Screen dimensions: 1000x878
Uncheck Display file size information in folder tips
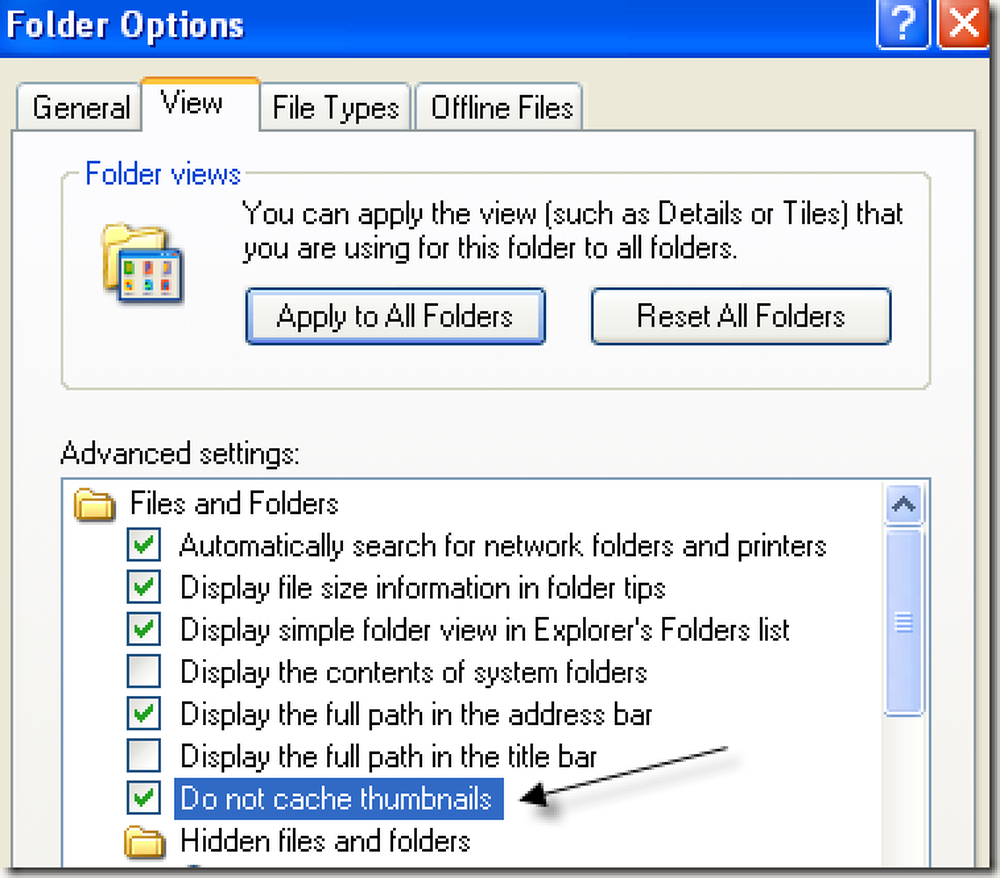[x=143, y=587]
